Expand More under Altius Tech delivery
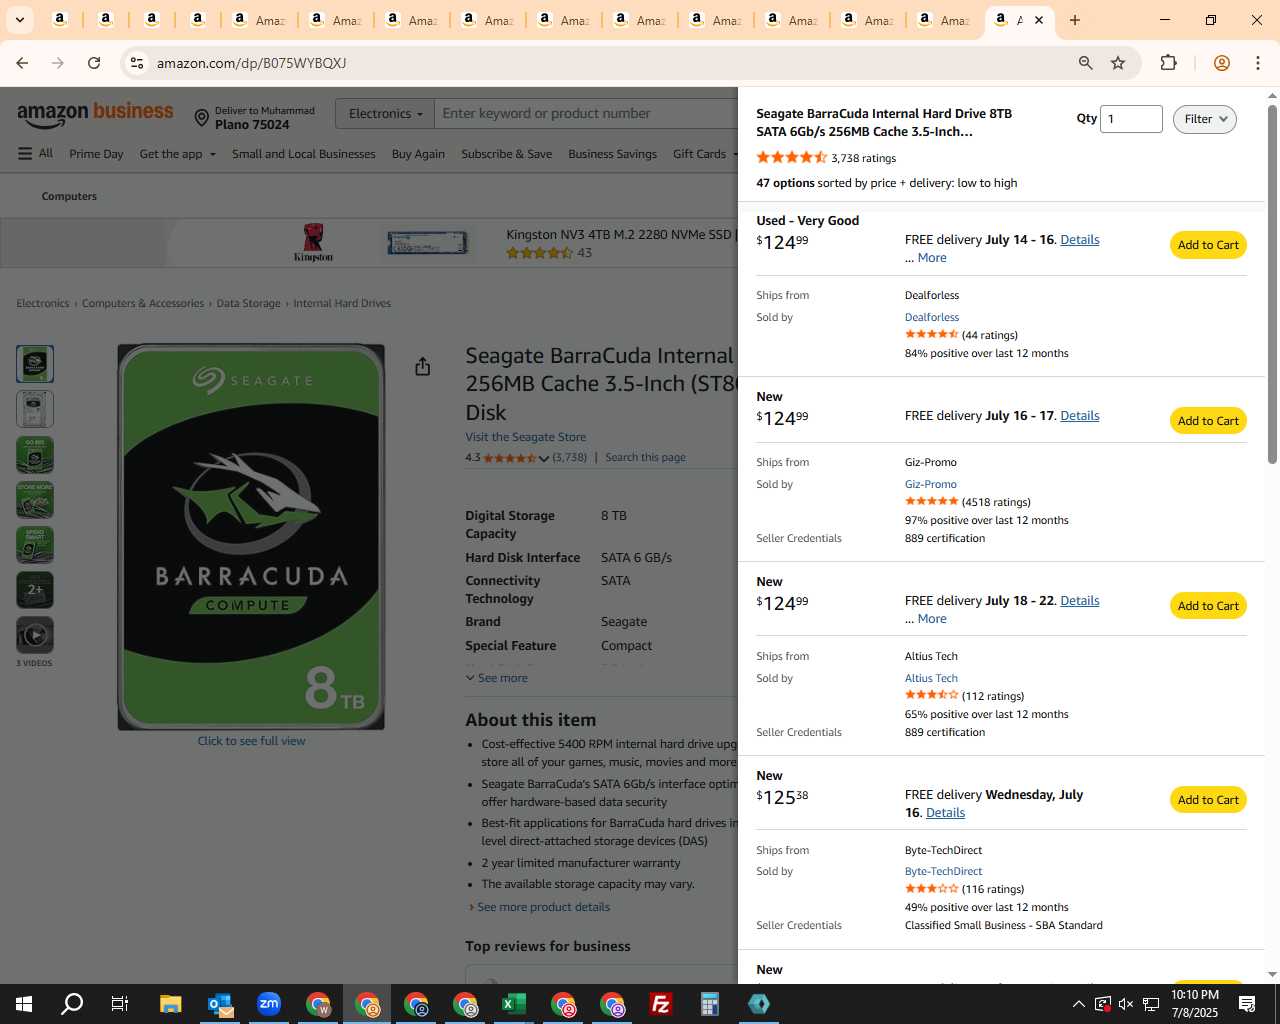 tap(932, 619)
